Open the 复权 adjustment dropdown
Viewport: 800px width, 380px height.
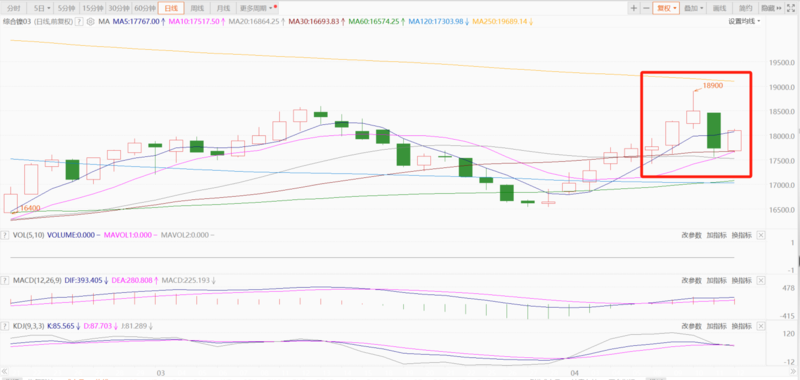pos(667,8)
